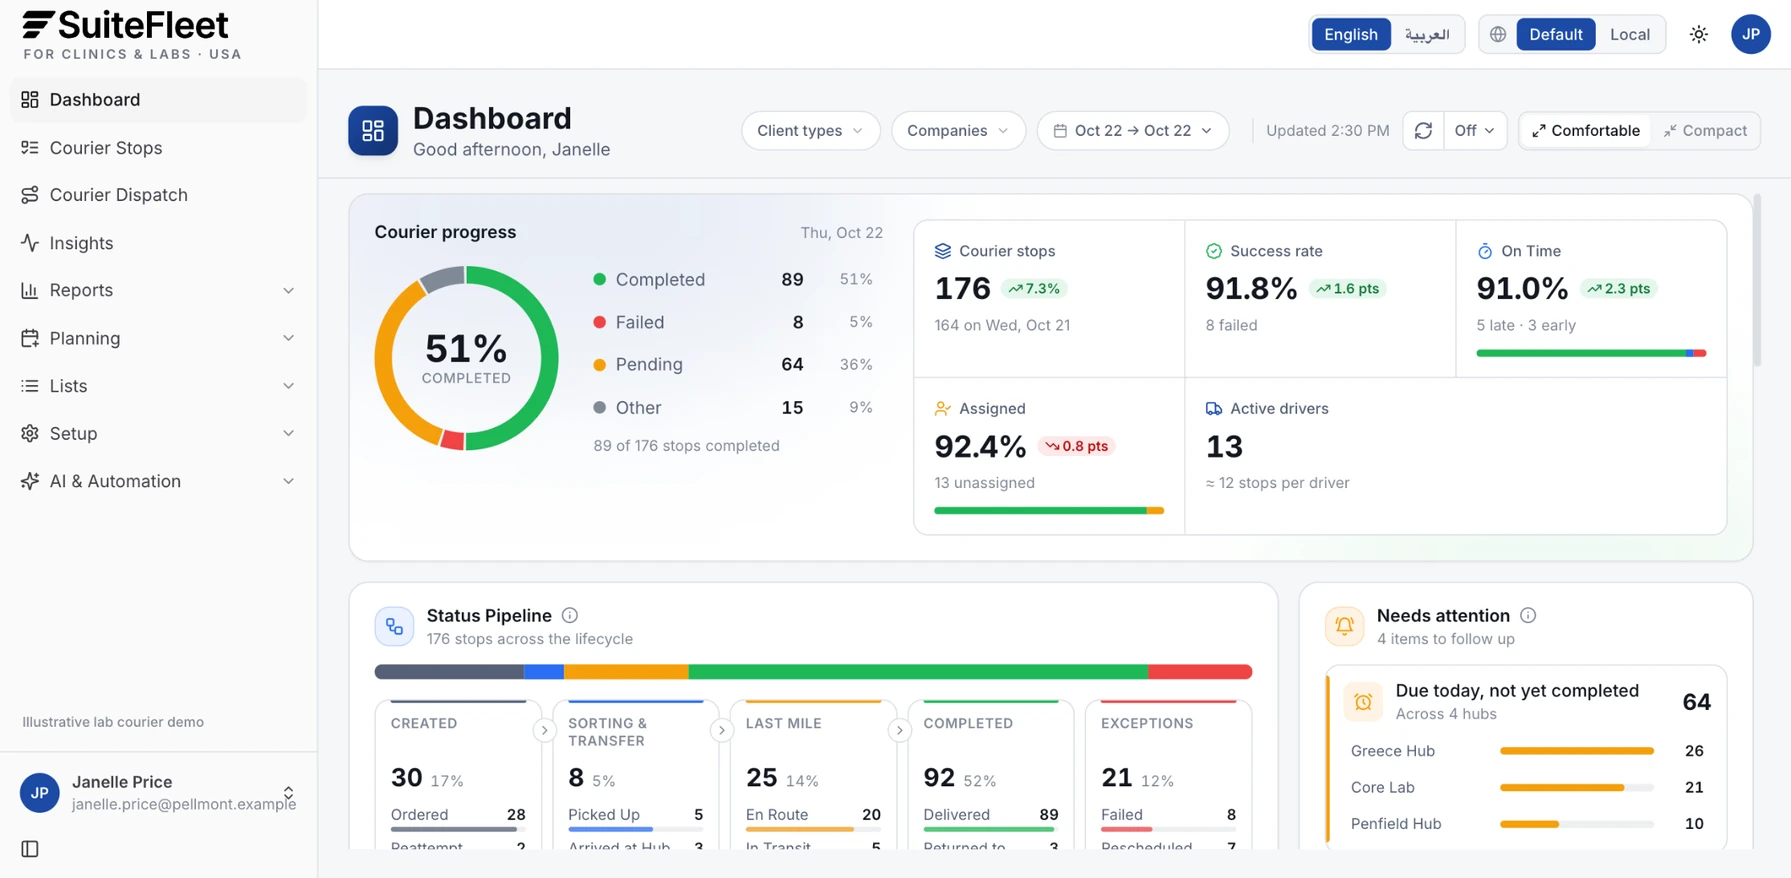Toggle the light/dark theme sun icon
The height and width of the screenshot is (878, 1791).
pyautogui.click(x=1699, y=35)
